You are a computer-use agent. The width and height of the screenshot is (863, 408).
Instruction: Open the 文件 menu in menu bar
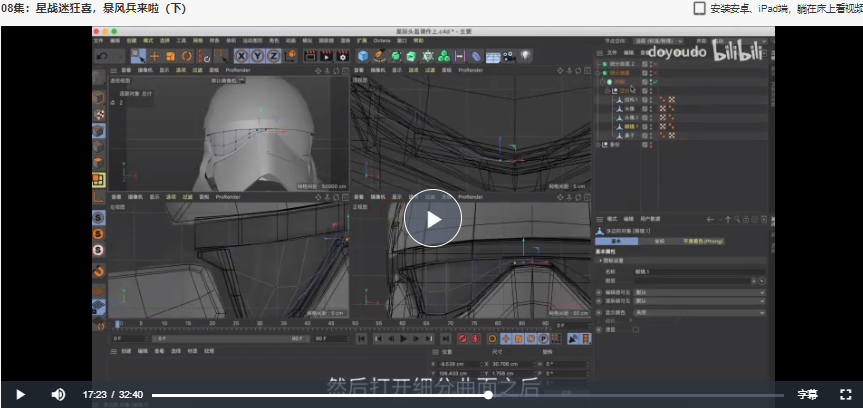tap(99, 41)
